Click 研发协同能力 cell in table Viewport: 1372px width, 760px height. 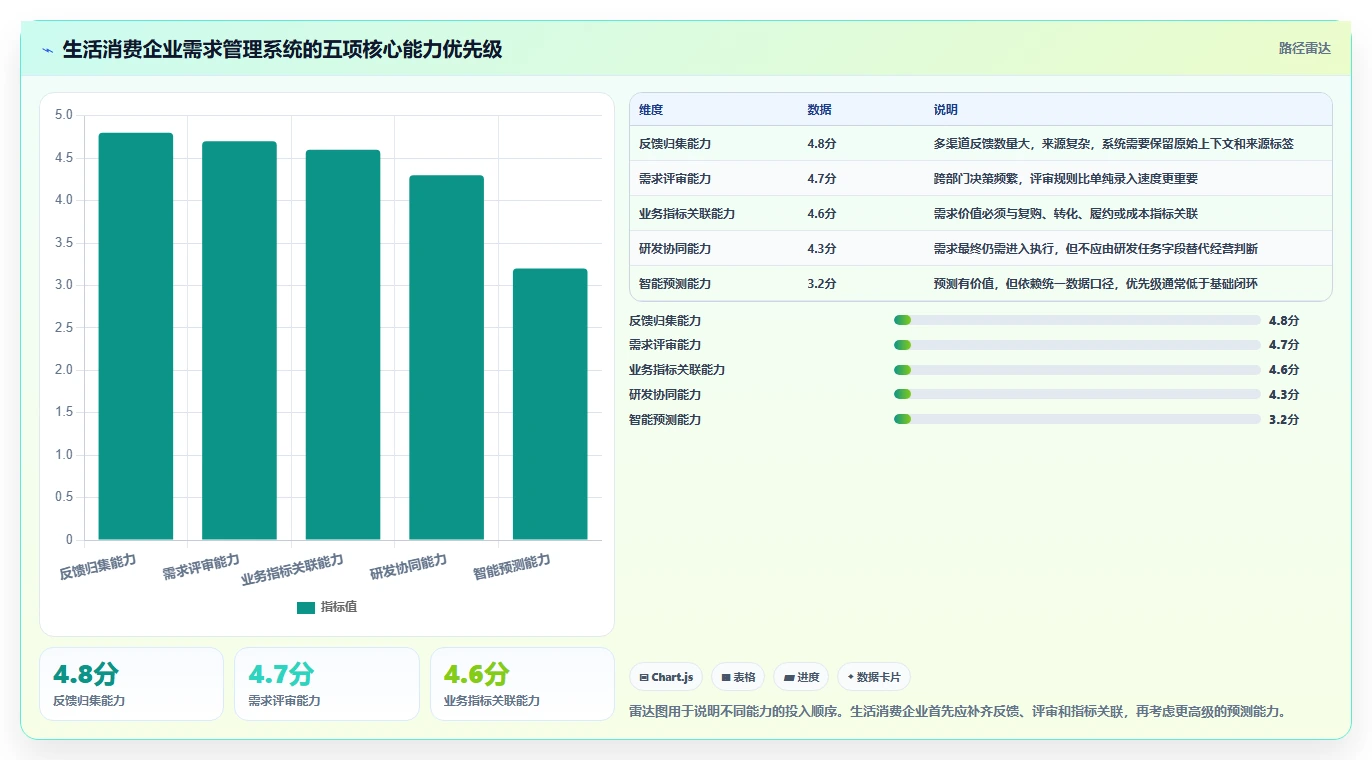pos(675,249)
